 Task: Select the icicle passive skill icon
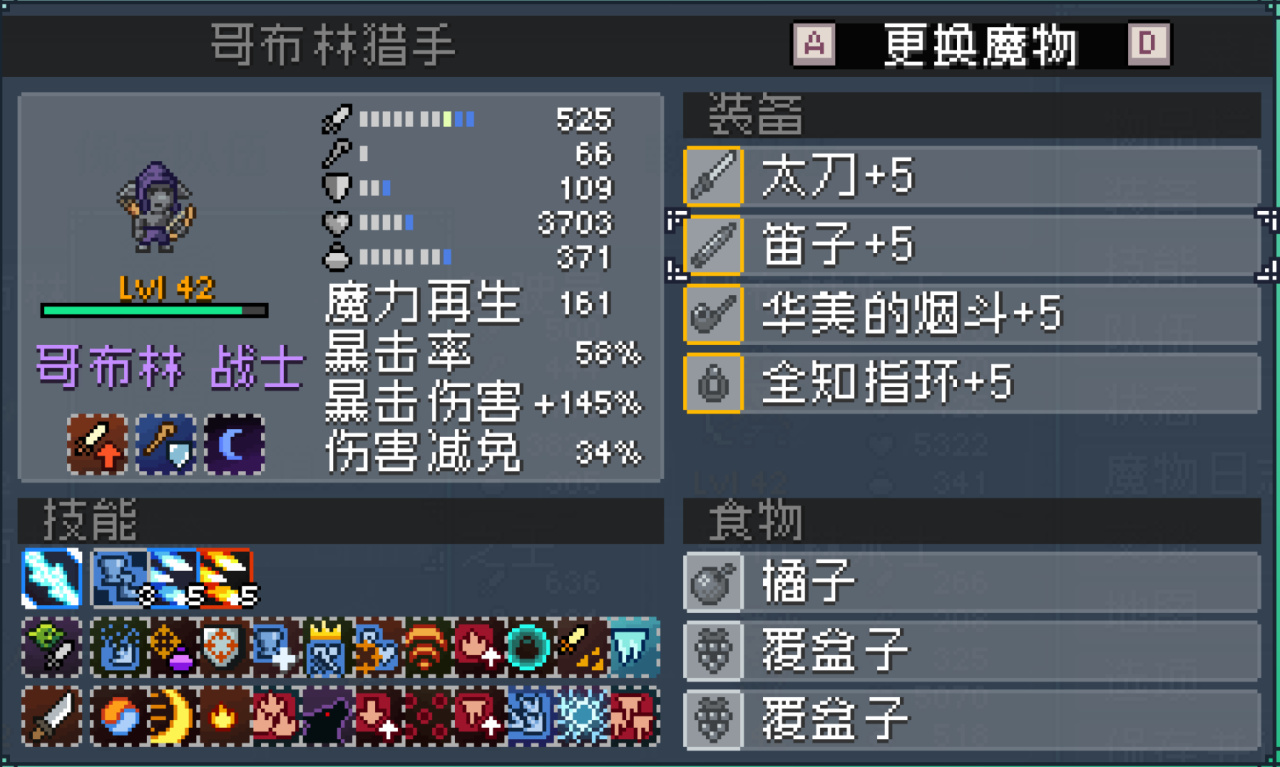[635, 647]
